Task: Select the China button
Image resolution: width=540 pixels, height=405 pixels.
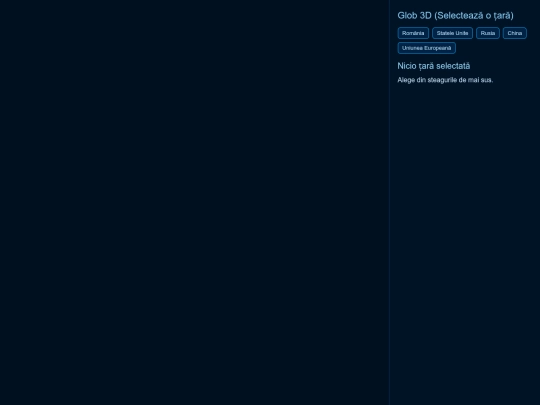Action: [x=515, y=33]
